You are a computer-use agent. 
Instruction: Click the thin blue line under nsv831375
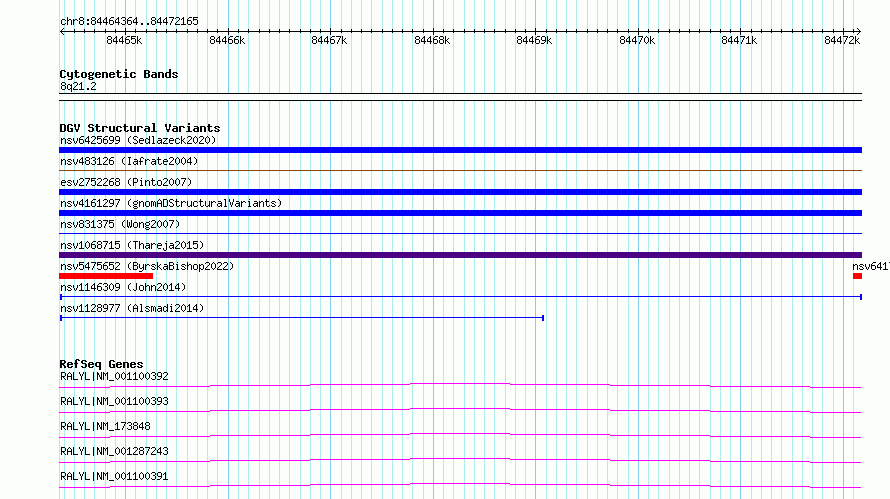pyautogui.click(x=460, y=233)
